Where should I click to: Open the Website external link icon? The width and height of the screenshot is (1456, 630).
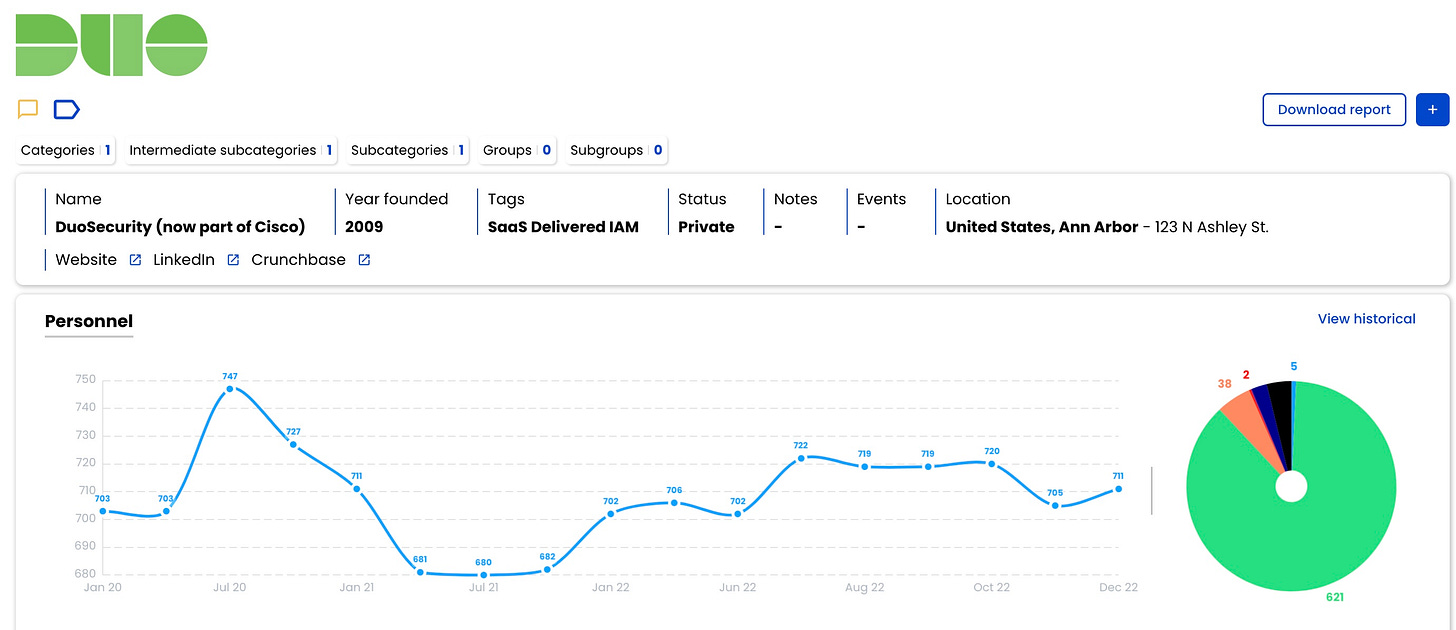[135, 260]
